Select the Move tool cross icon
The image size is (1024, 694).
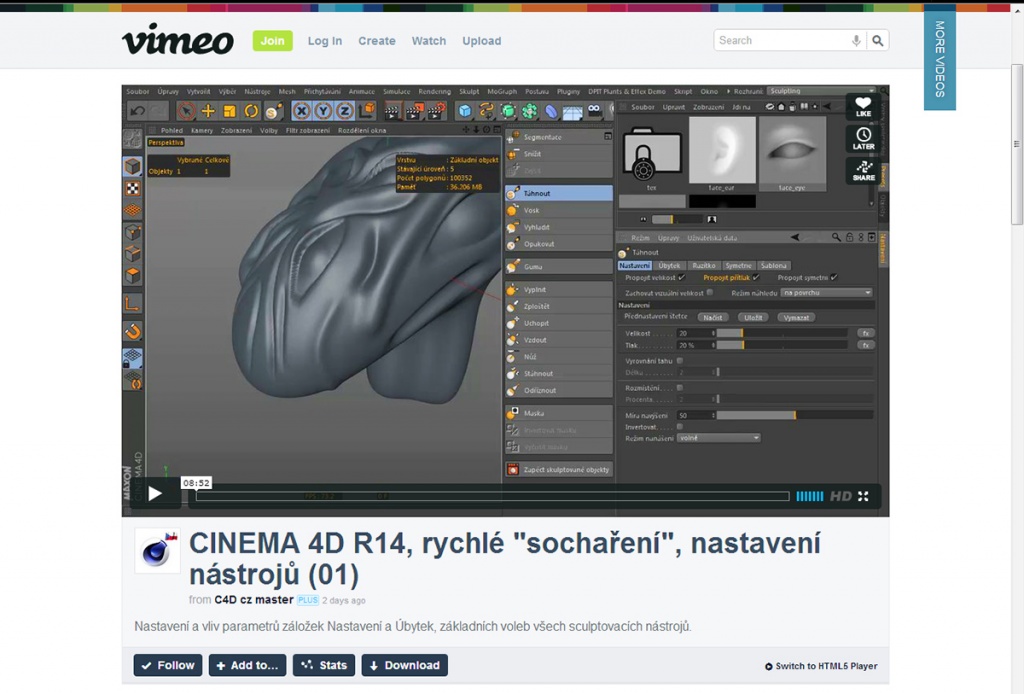[208, 111]
